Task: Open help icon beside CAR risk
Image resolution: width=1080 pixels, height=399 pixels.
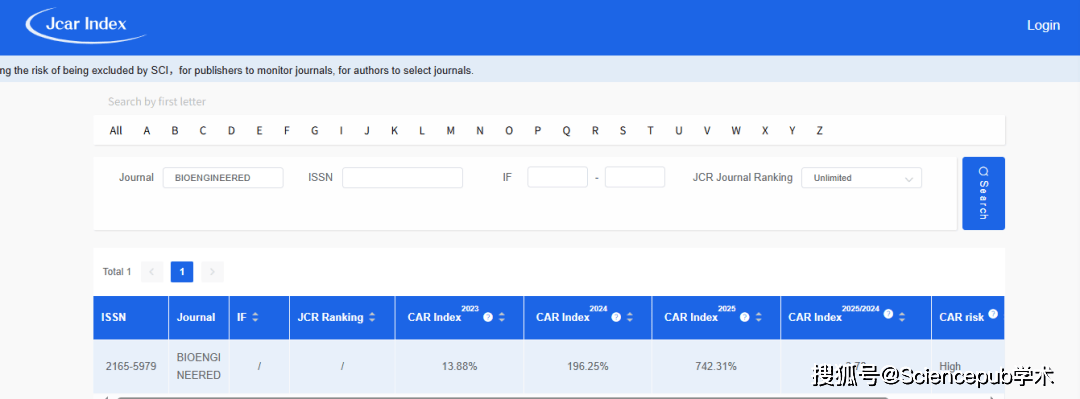Action: point(993,314)
